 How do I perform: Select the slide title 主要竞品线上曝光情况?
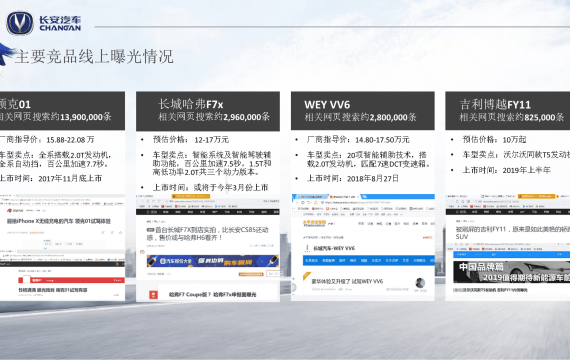94,56
